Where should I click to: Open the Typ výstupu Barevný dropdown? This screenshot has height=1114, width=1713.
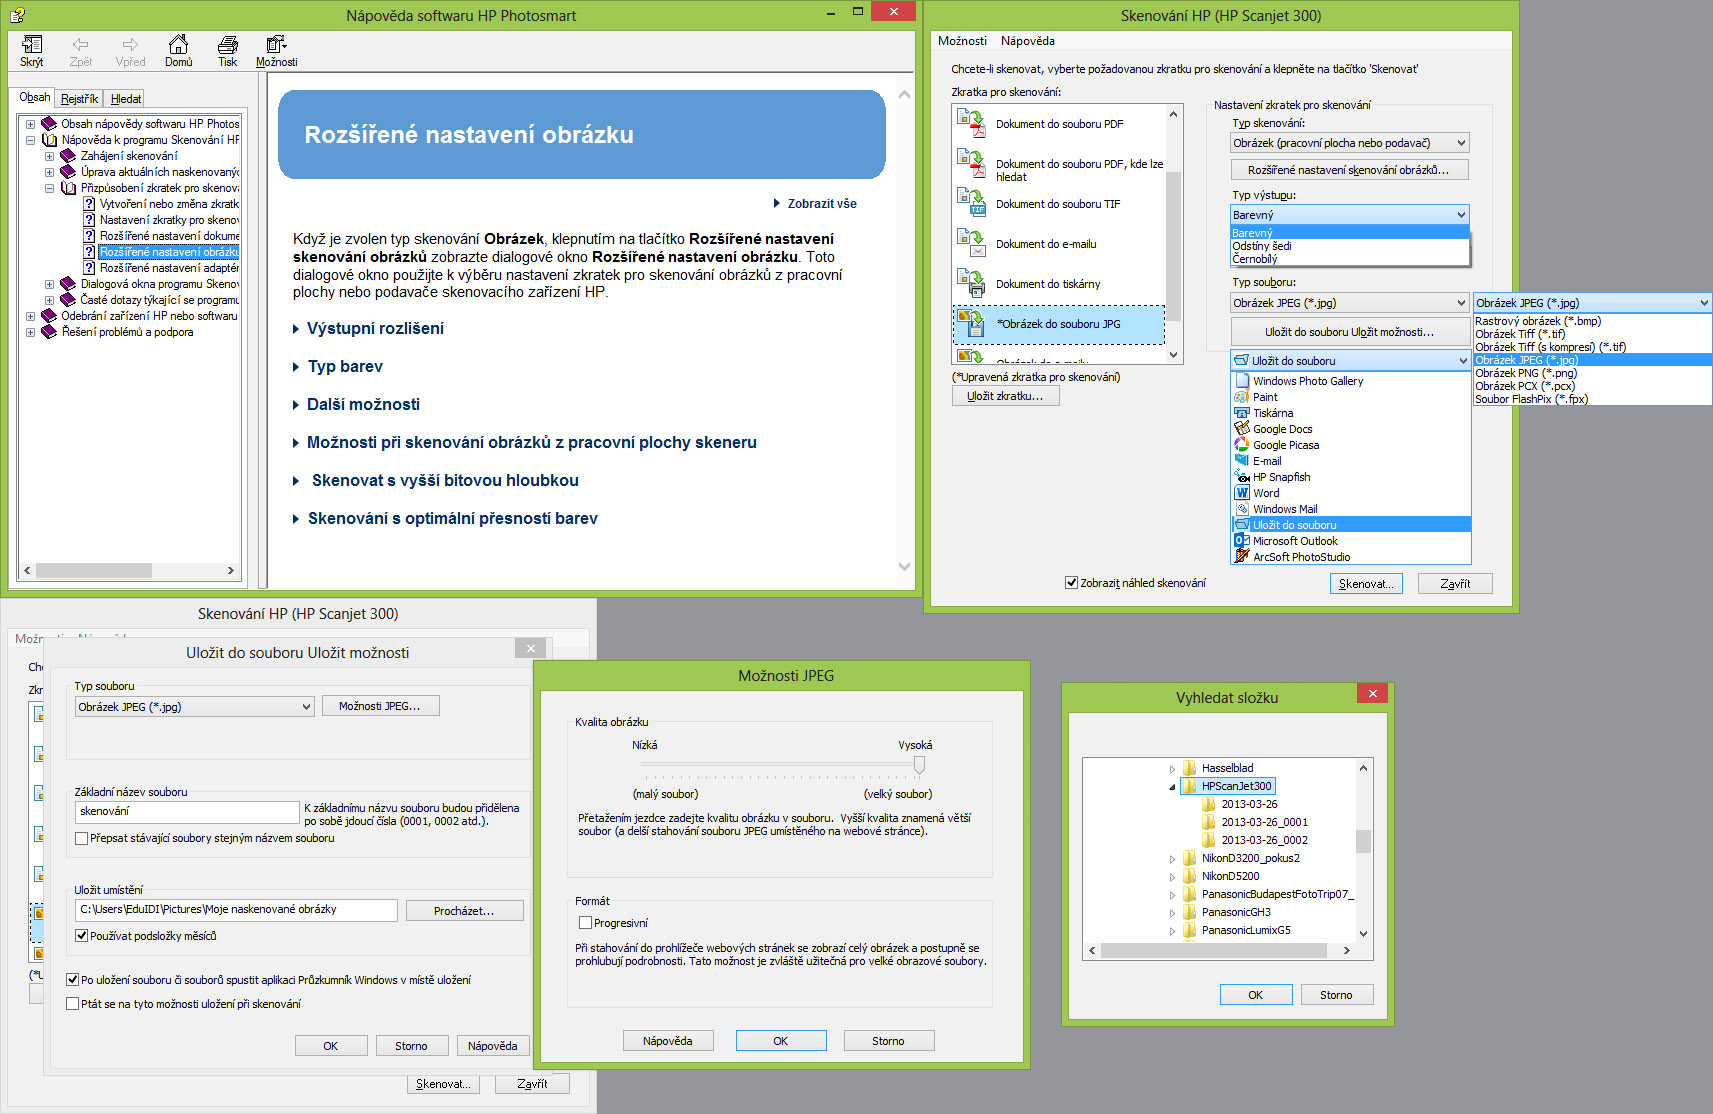pos(1349,215)
